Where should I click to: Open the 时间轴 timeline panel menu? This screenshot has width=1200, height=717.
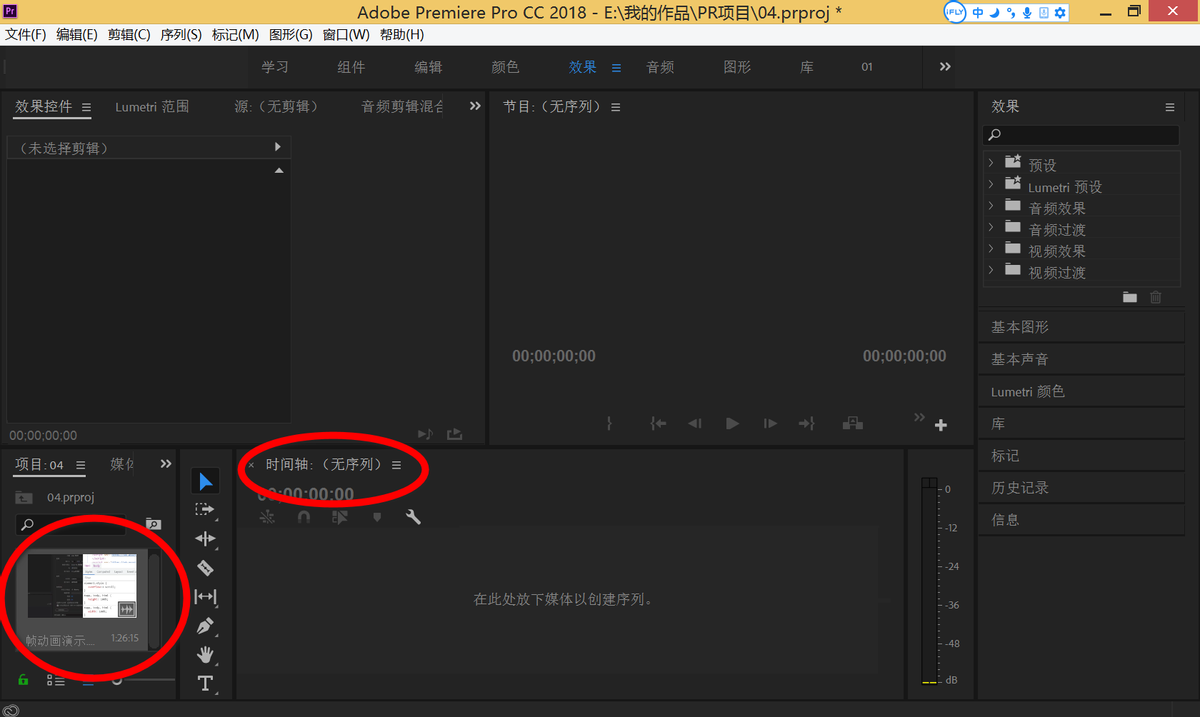(396, 465)
